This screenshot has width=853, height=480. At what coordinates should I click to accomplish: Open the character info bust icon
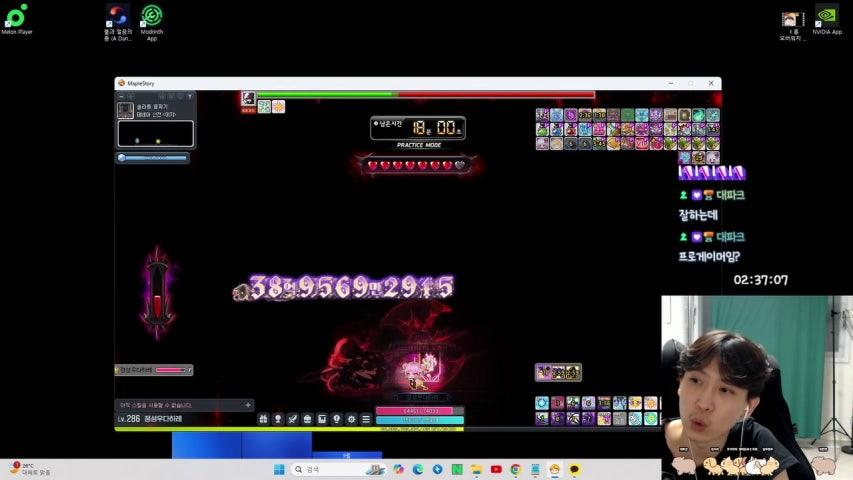point(278,419)
